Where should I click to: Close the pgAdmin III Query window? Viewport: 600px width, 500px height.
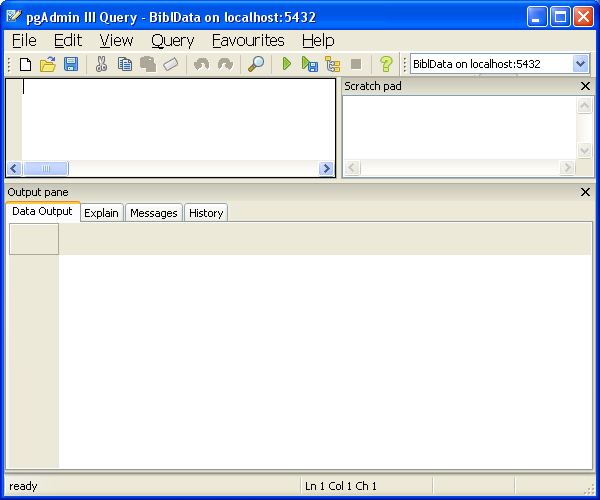tap(584, 17)
